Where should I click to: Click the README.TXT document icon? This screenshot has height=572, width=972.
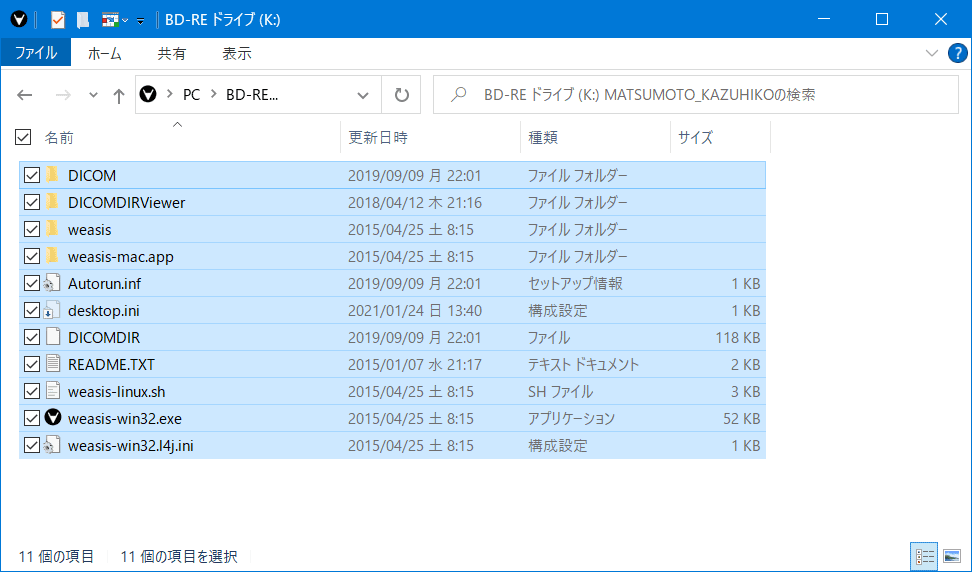click(x=53, y=364)
